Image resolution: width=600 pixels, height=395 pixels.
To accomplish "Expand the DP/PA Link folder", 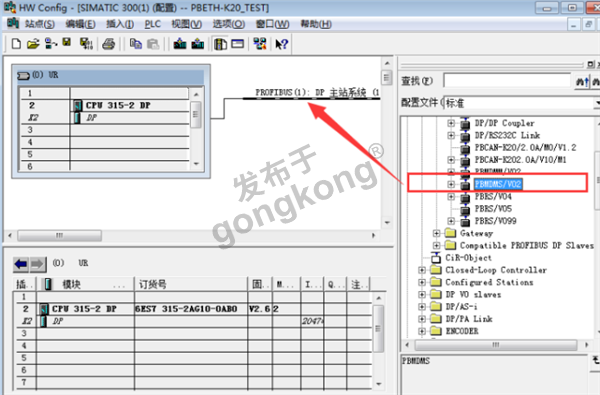I will [422, 319].
